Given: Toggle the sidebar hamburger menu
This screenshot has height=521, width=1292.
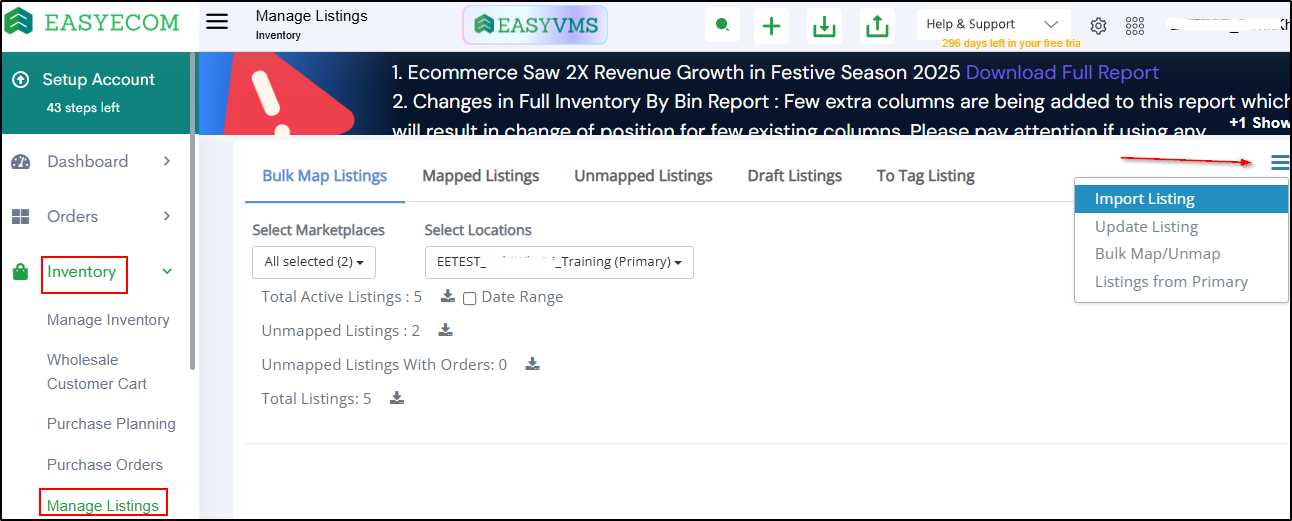Looking at the screenshot, I should pyautogui.click(x=217, y=22).
